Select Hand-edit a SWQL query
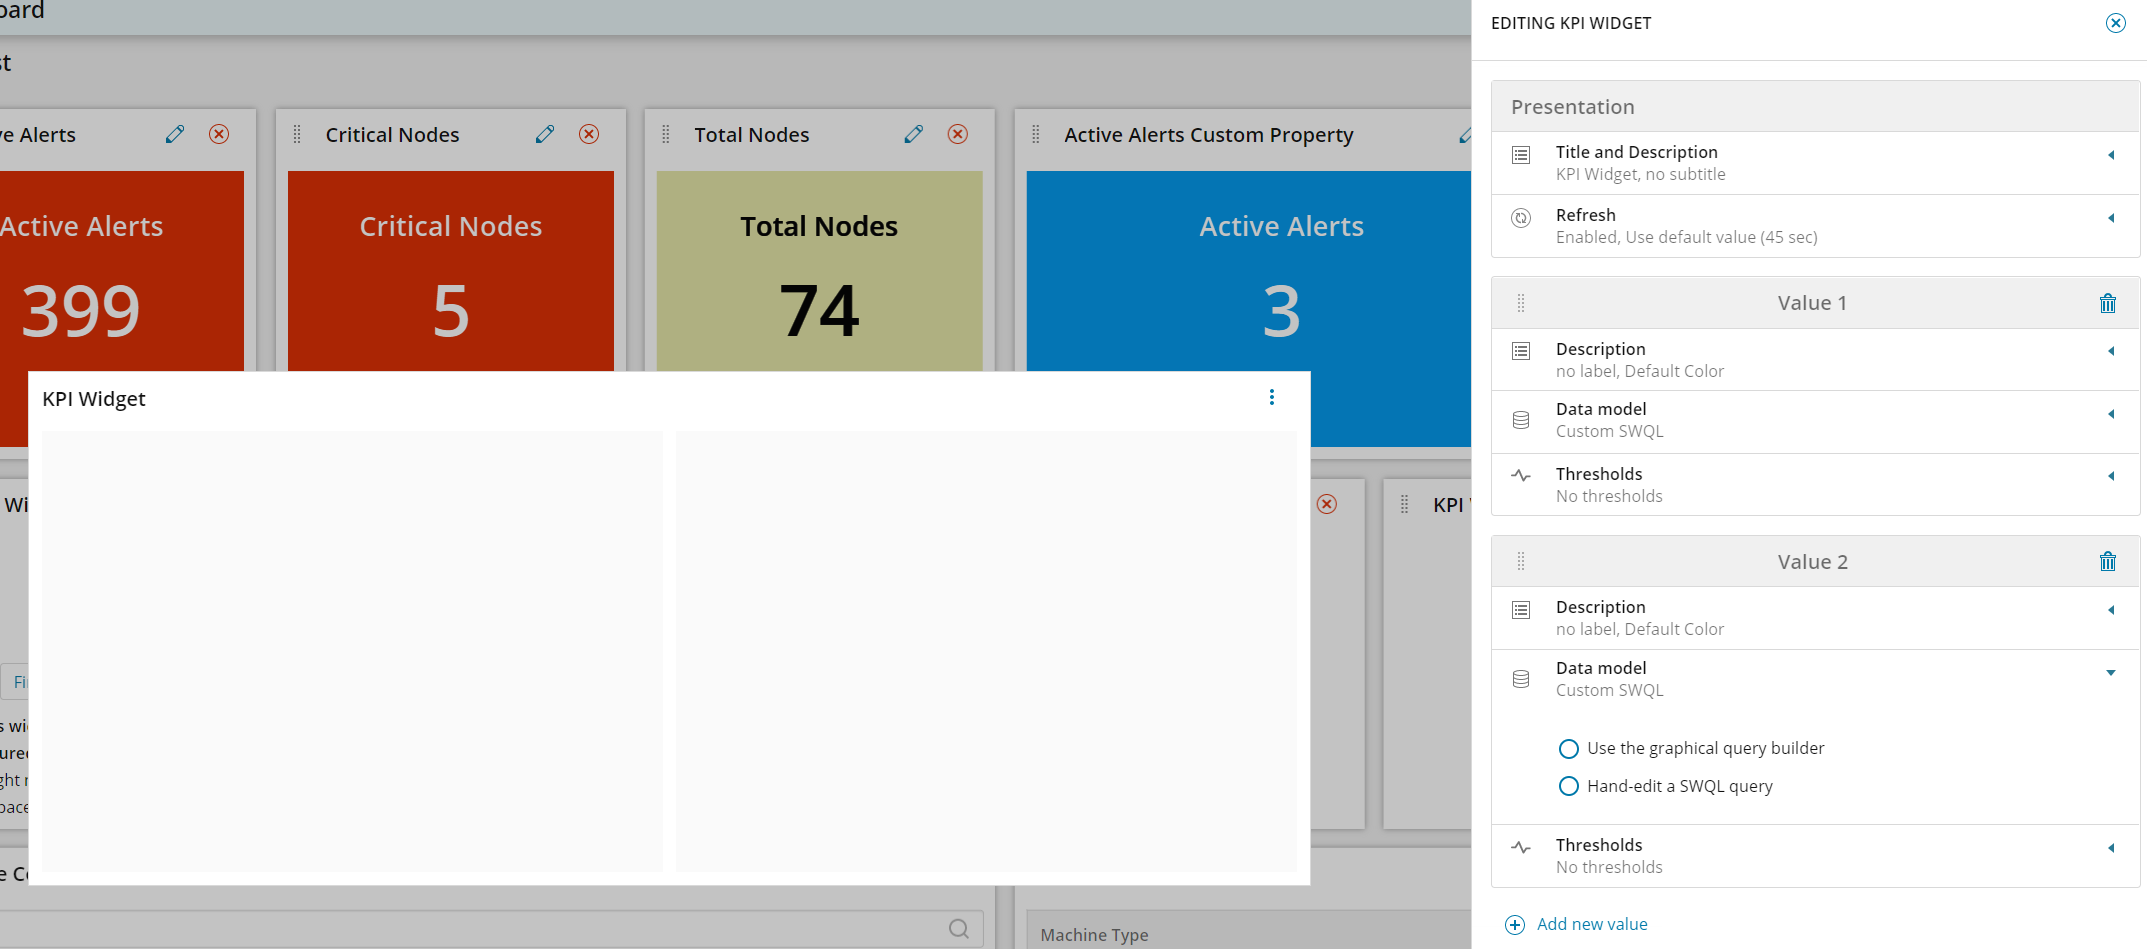 pyautogui.click(x=1569, y=786)
